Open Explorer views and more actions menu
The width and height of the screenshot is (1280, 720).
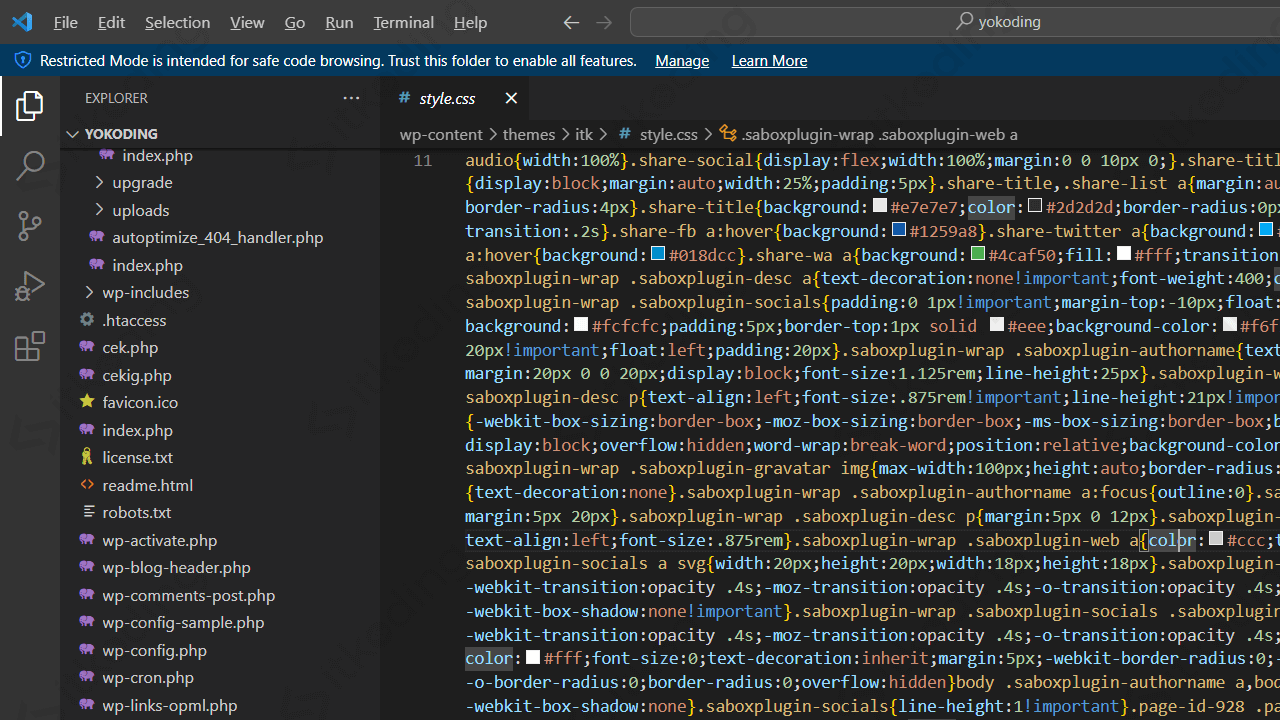351,98
